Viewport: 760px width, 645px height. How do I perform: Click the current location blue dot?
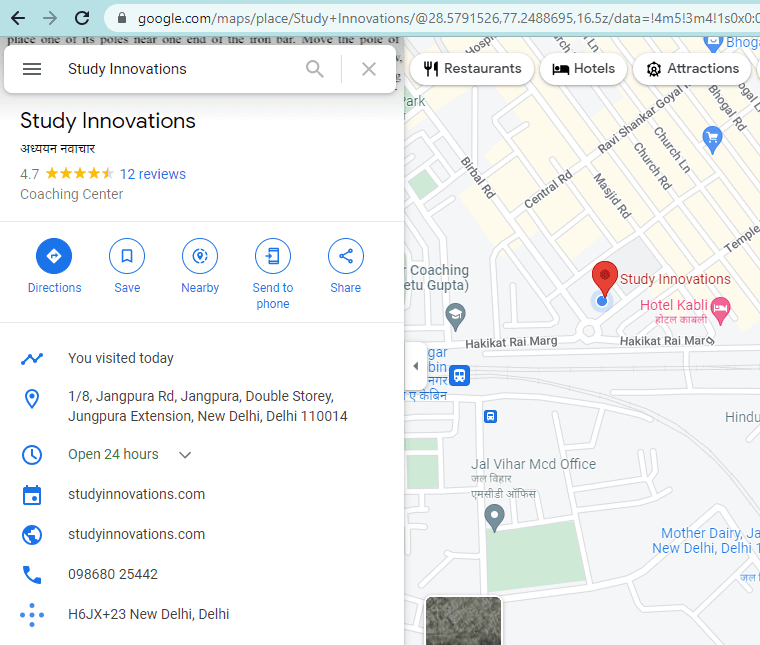tap(602, 301)
